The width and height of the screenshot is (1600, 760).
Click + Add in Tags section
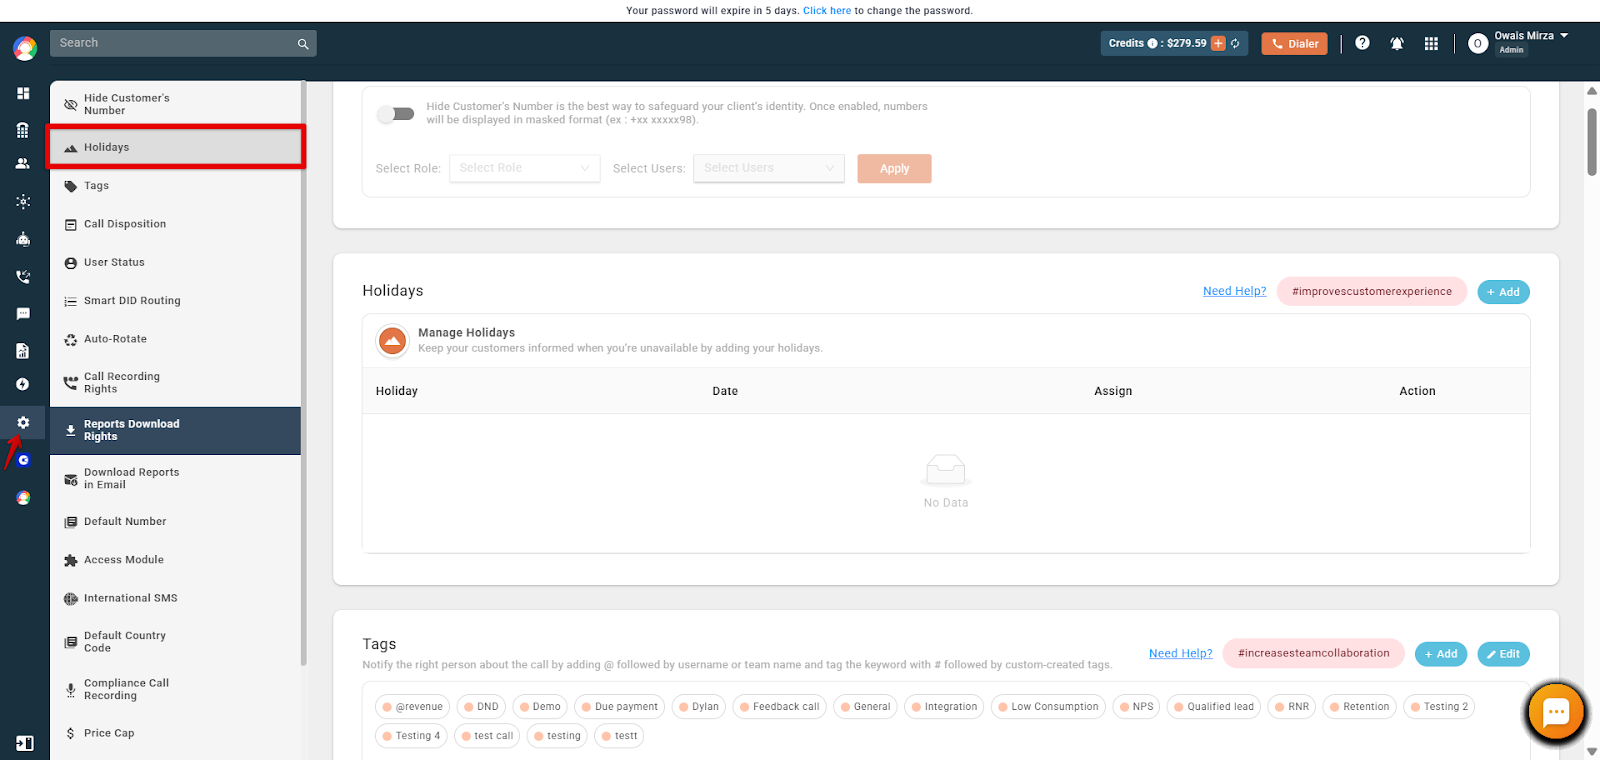tap(1441, 654)
